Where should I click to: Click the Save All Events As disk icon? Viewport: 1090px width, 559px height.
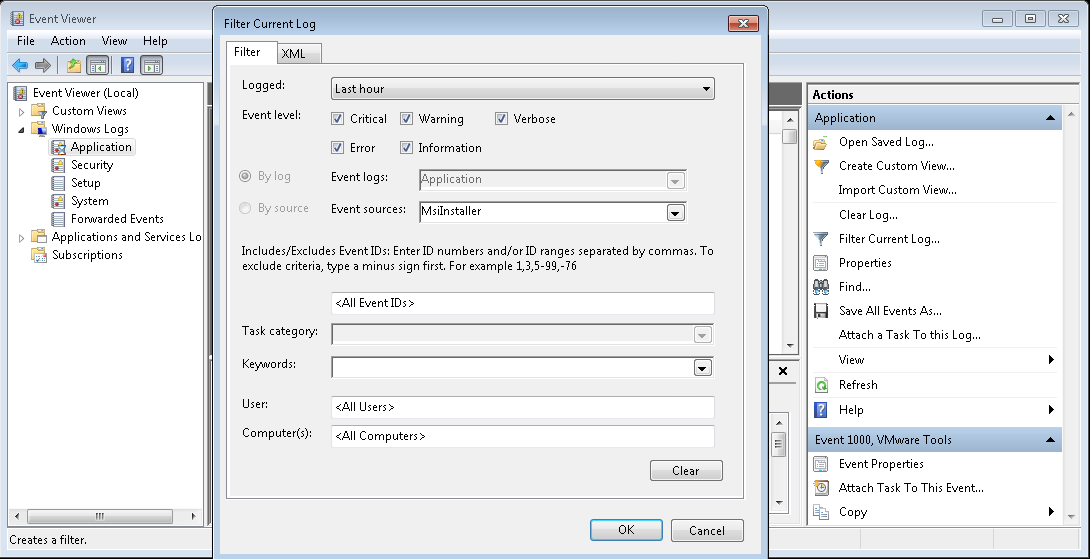coord(821,311)
